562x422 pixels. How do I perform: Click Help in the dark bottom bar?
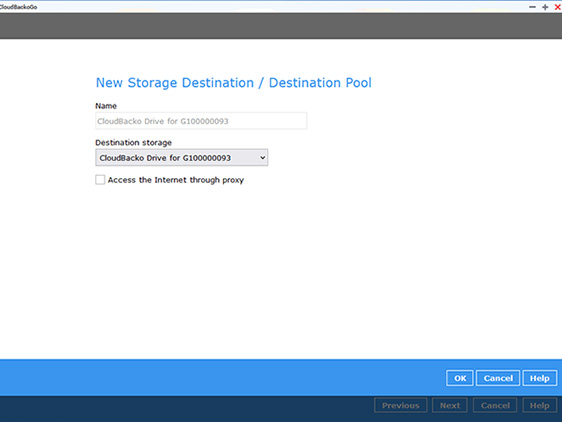tap(540, 406)
